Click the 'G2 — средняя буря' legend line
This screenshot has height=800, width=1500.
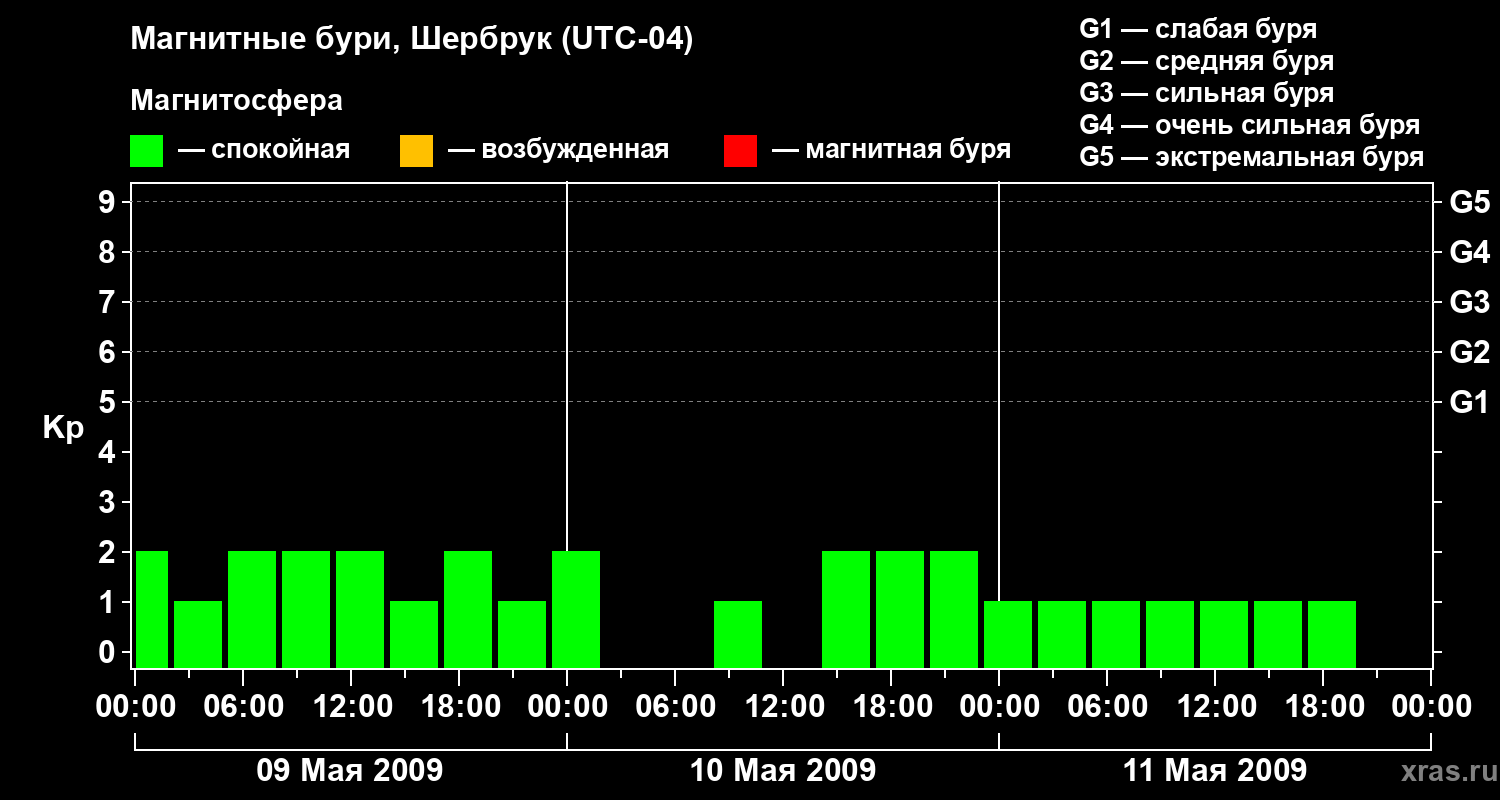pos(1206,61)
